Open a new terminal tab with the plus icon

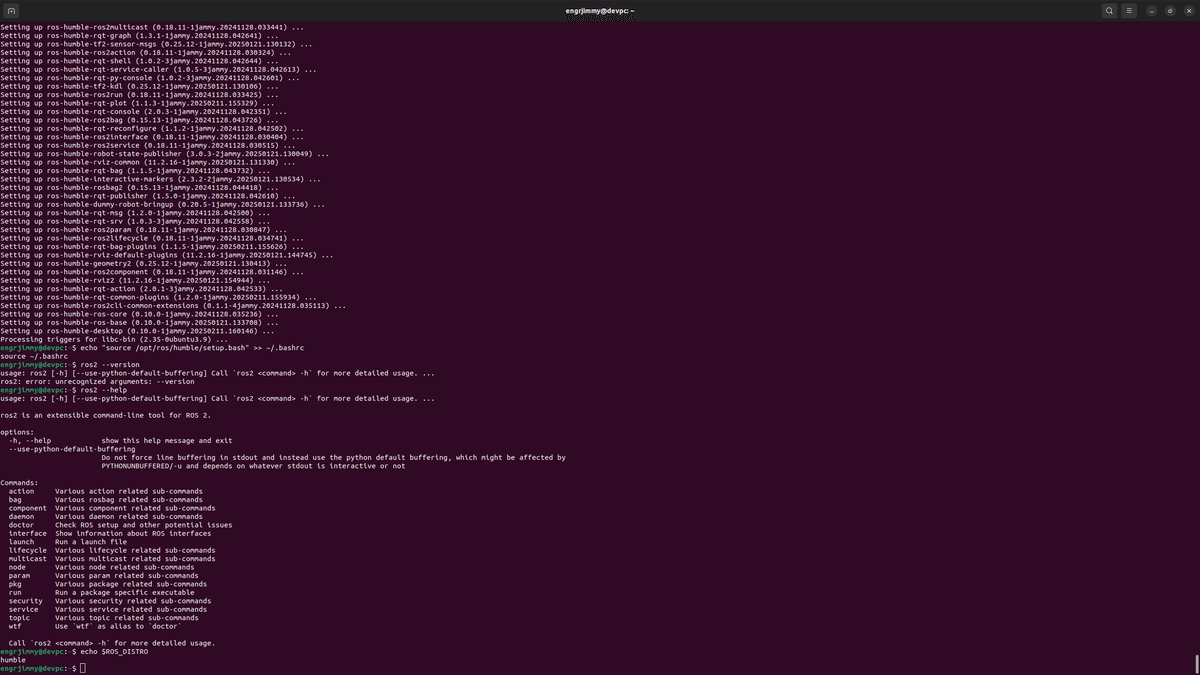[11, 11]
